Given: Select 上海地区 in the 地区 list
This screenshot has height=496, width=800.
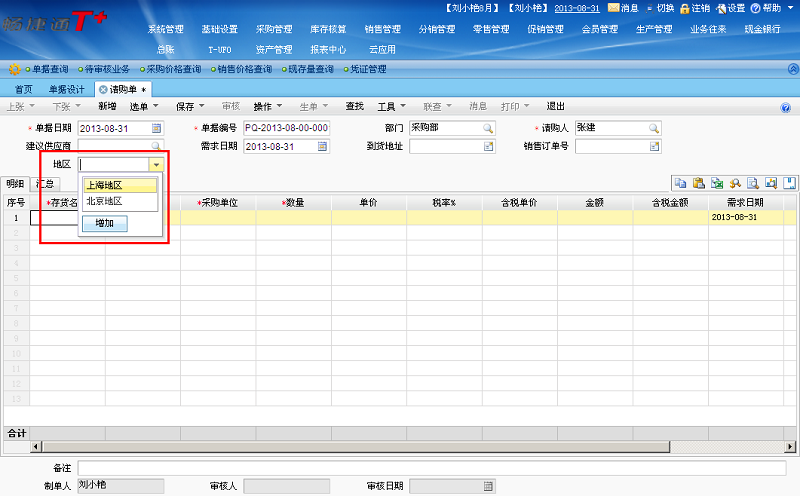Looking at the screenshot, I should (120, 185).
